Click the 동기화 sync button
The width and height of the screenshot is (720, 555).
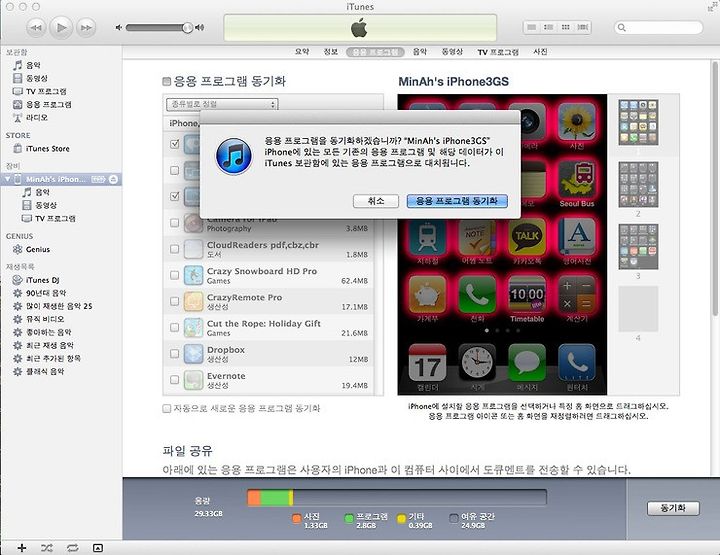pyautogui.click(x=673, y=508)
